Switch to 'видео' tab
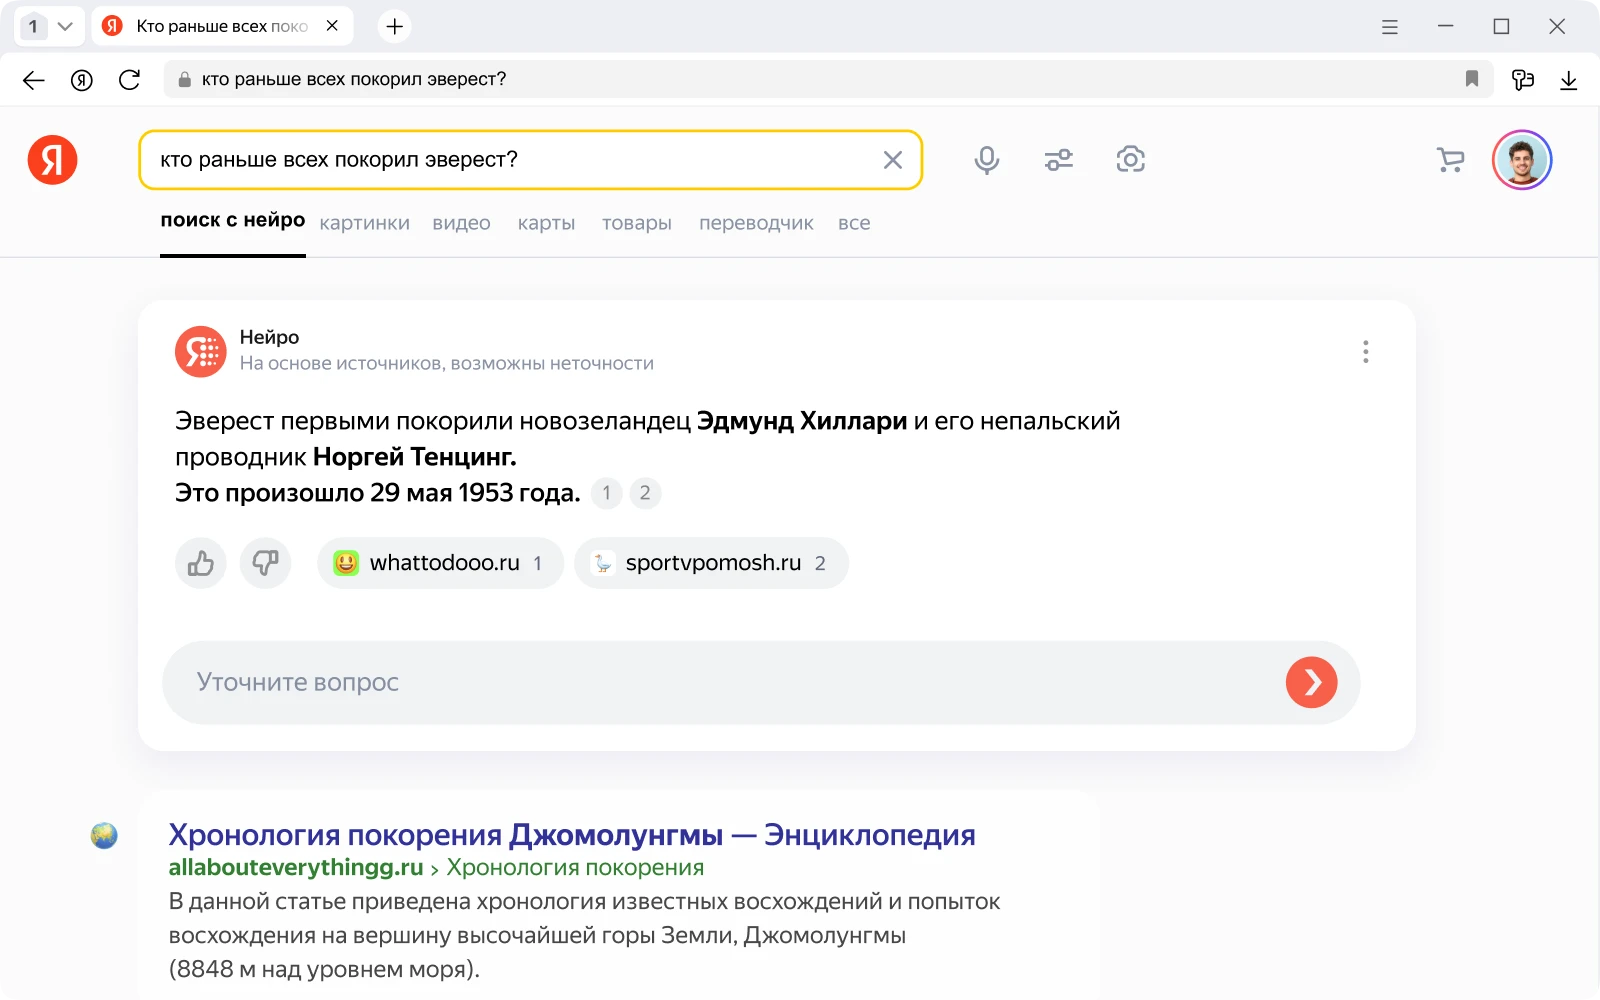Image resolution: width=1600 pixels, height=1000 pixels. pos(461,223)
